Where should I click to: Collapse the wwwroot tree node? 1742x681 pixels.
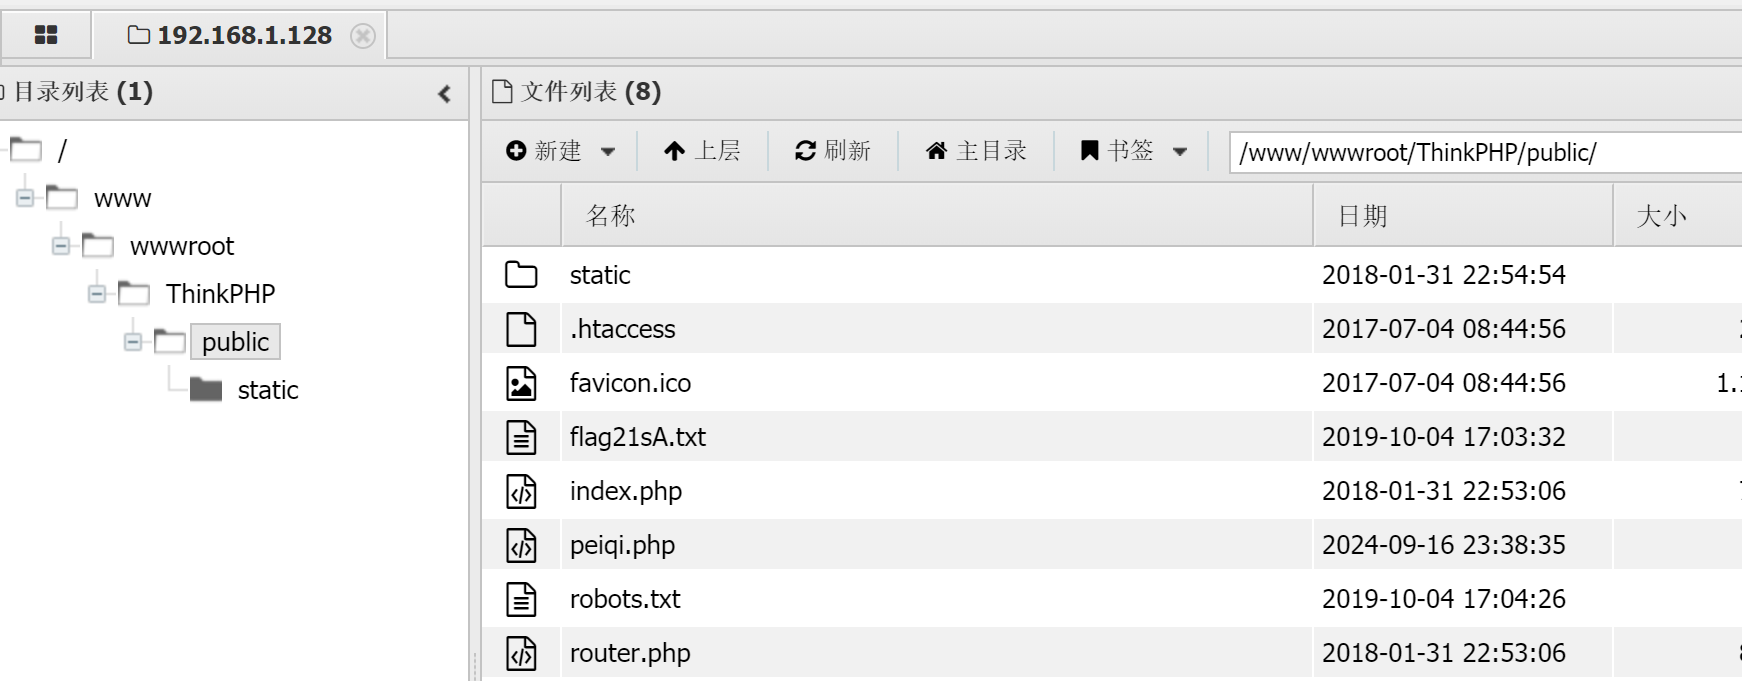click(x=61, y=246)
